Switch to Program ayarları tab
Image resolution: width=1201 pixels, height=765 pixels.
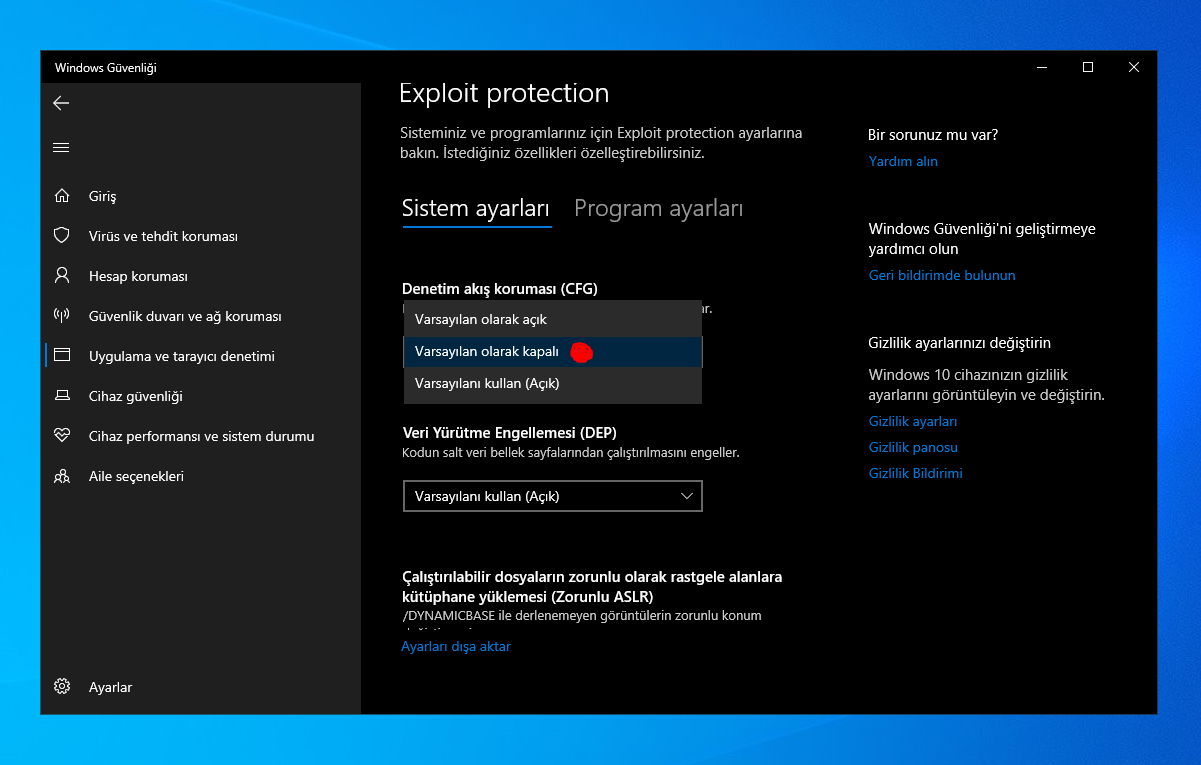click(658, 209)
